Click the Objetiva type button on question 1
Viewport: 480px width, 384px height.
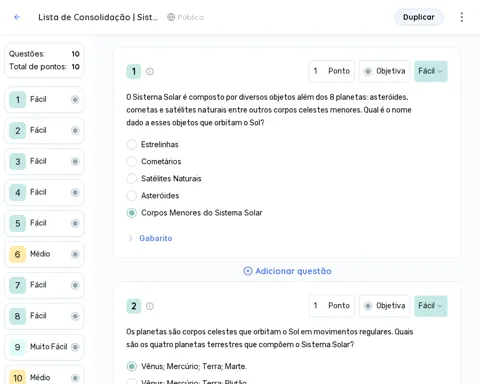tap(384, 71)
